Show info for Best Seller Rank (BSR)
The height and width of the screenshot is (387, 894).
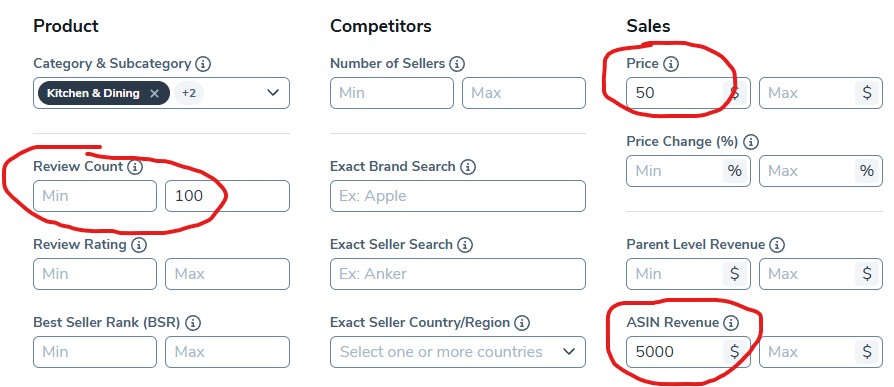click(x=193, y=323)
